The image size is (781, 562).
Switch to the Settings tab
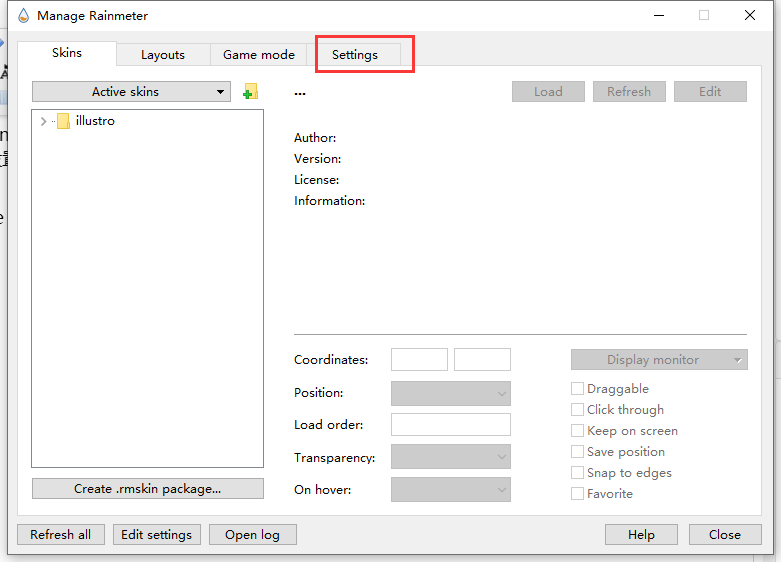point(355,55)
